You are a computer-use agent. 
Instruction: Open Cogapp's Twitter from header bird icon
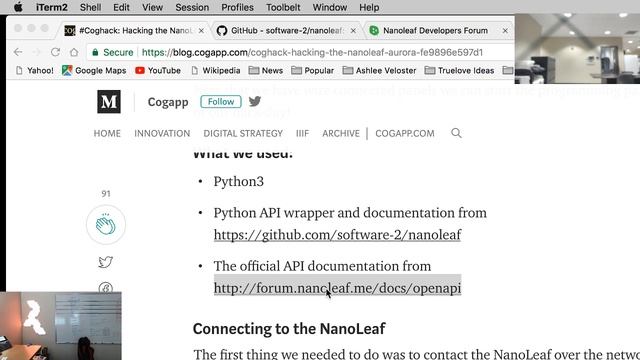click(255, 101)
